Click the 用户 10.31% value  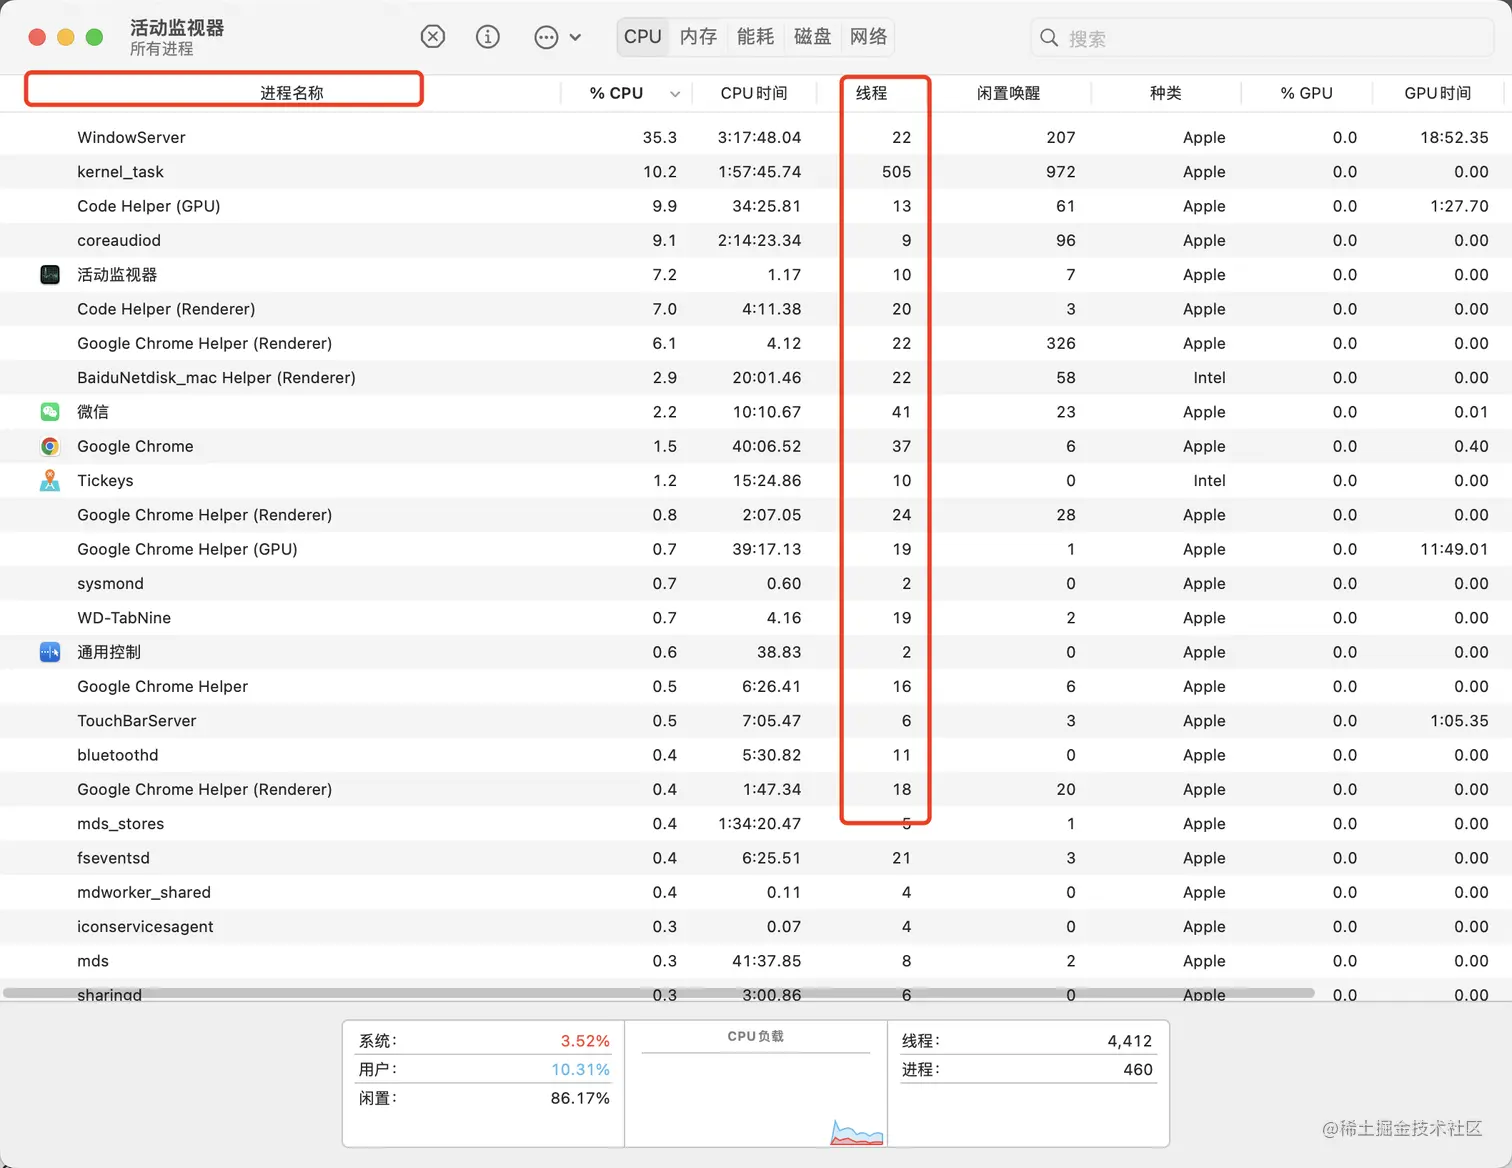580,1069
